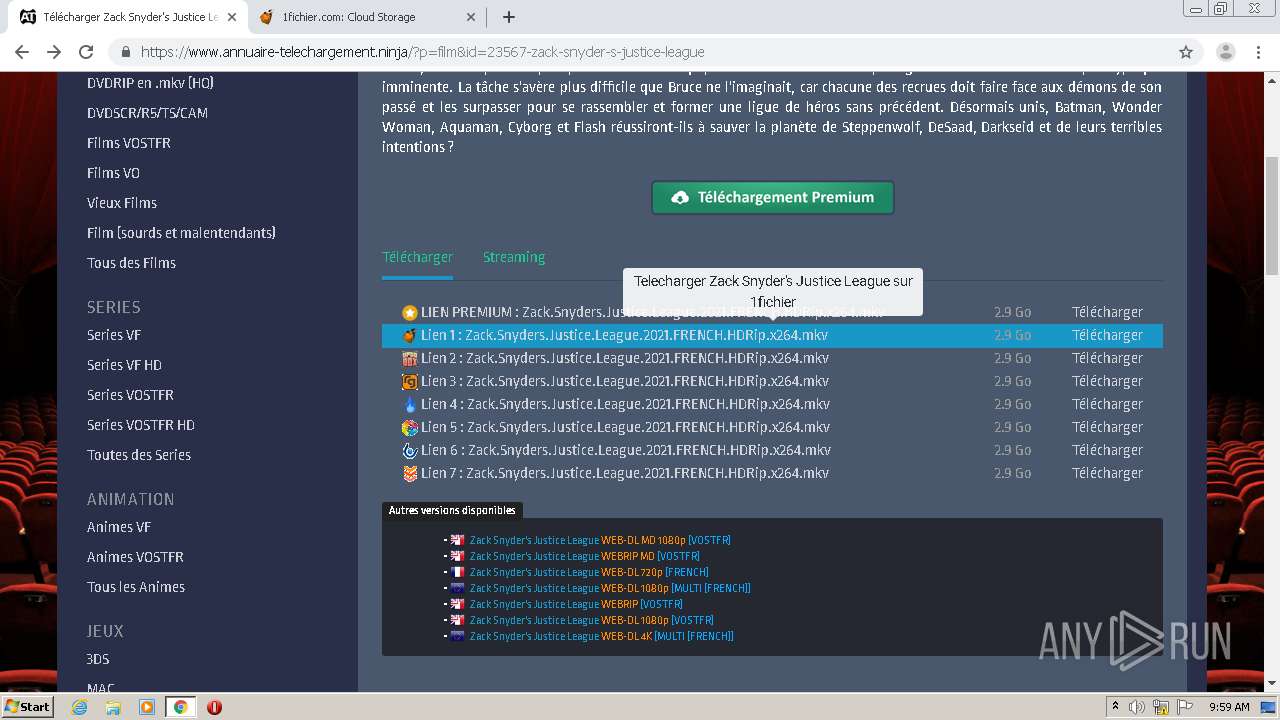Viewport: 1280px width, 720px height.
Task: Open Tous les Animes category
Action: [x=136, y=587]
